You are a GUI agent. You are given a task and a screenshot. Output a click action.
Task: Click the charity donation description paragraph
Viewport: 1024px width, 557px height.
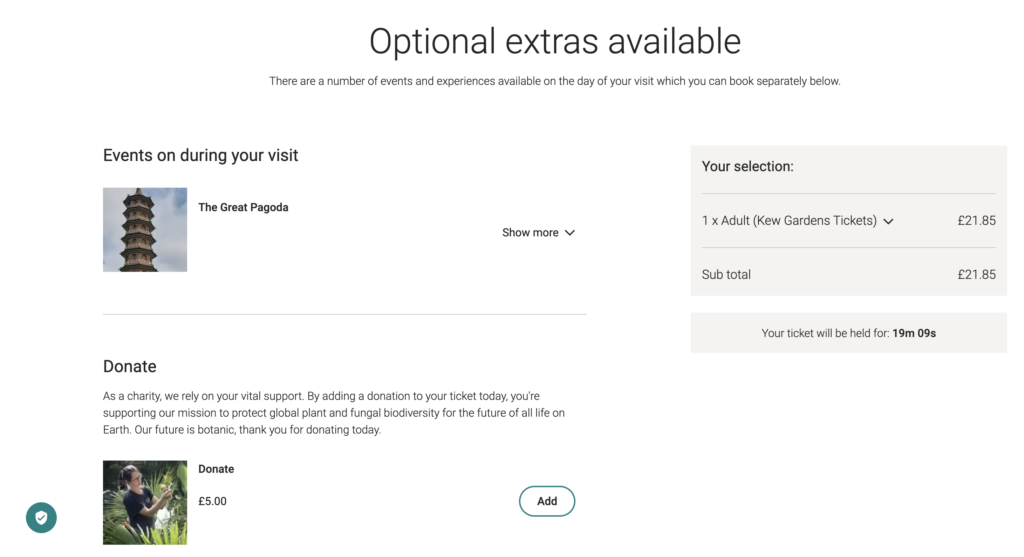click(x=334, y=413)
